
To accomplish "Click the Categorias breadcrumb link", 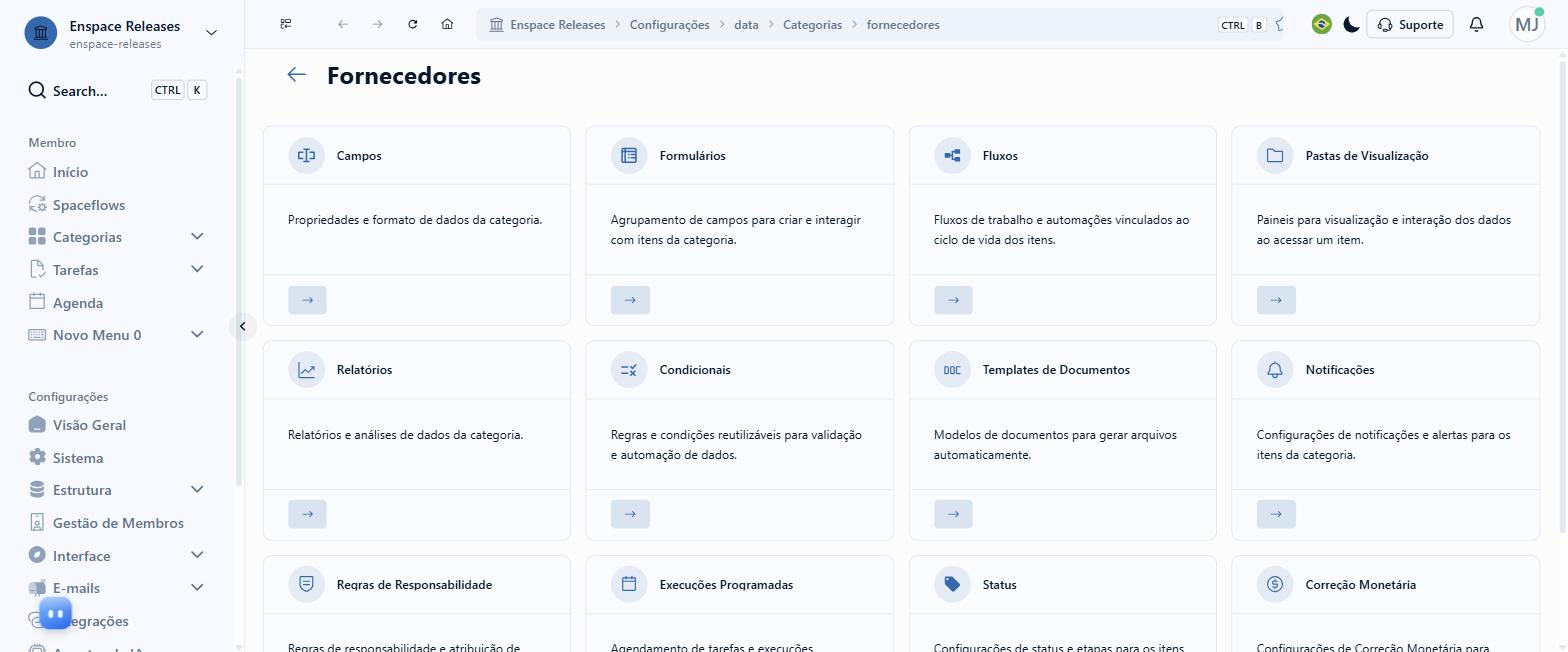I will [x=812, y=25].
